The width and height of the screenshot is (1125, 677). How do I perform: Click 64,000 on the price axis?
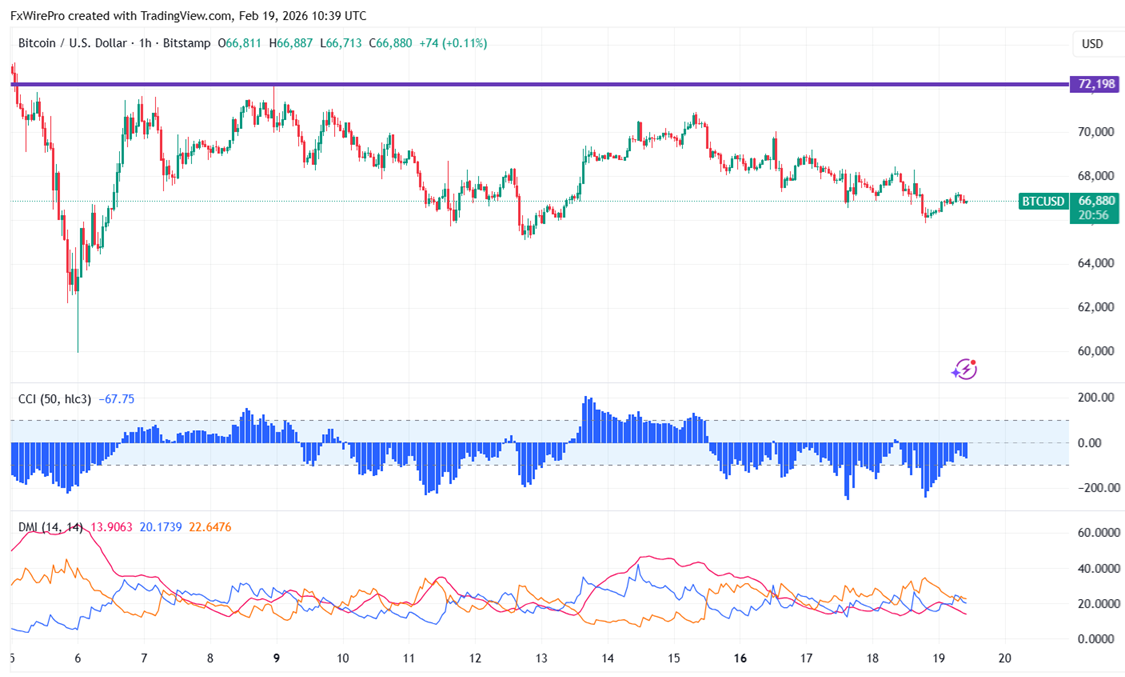1096,263
